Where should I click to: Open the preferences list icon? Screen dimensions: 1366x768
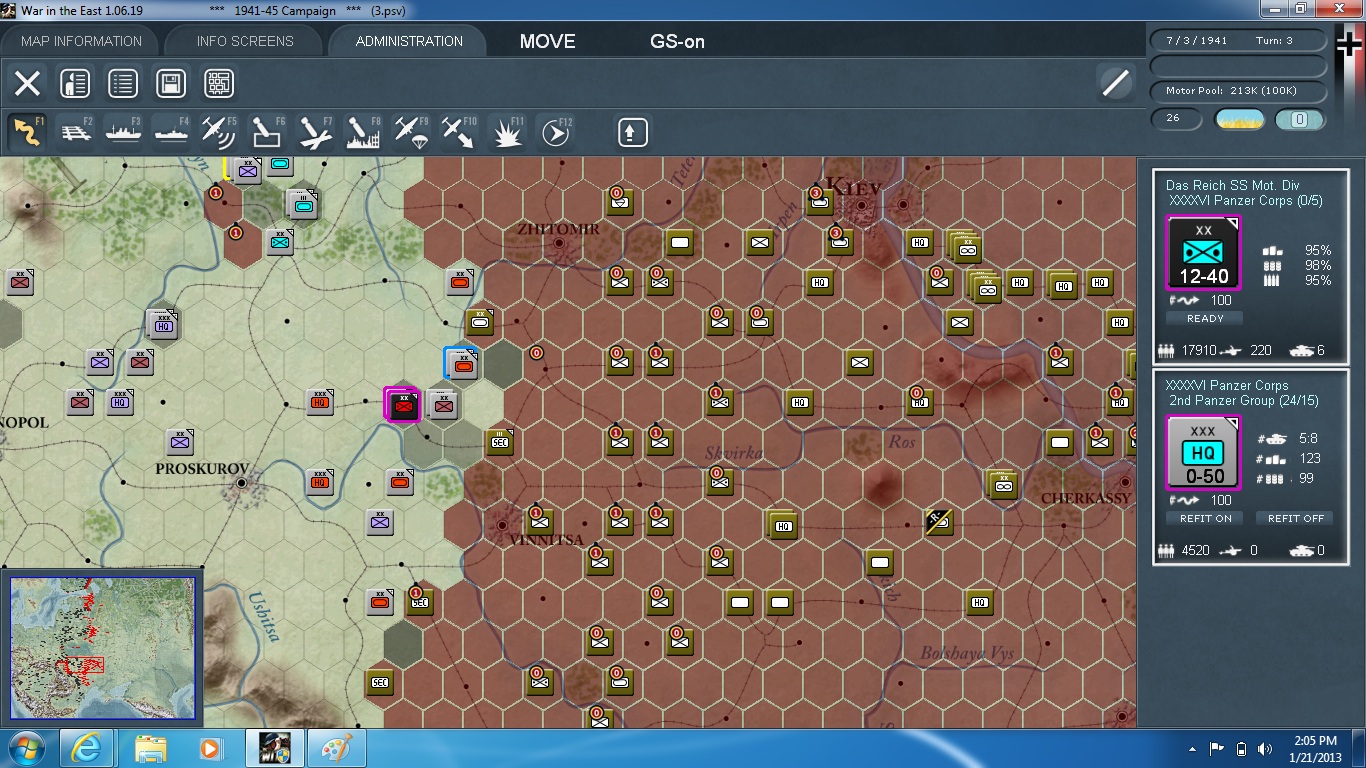coord(123,83)
